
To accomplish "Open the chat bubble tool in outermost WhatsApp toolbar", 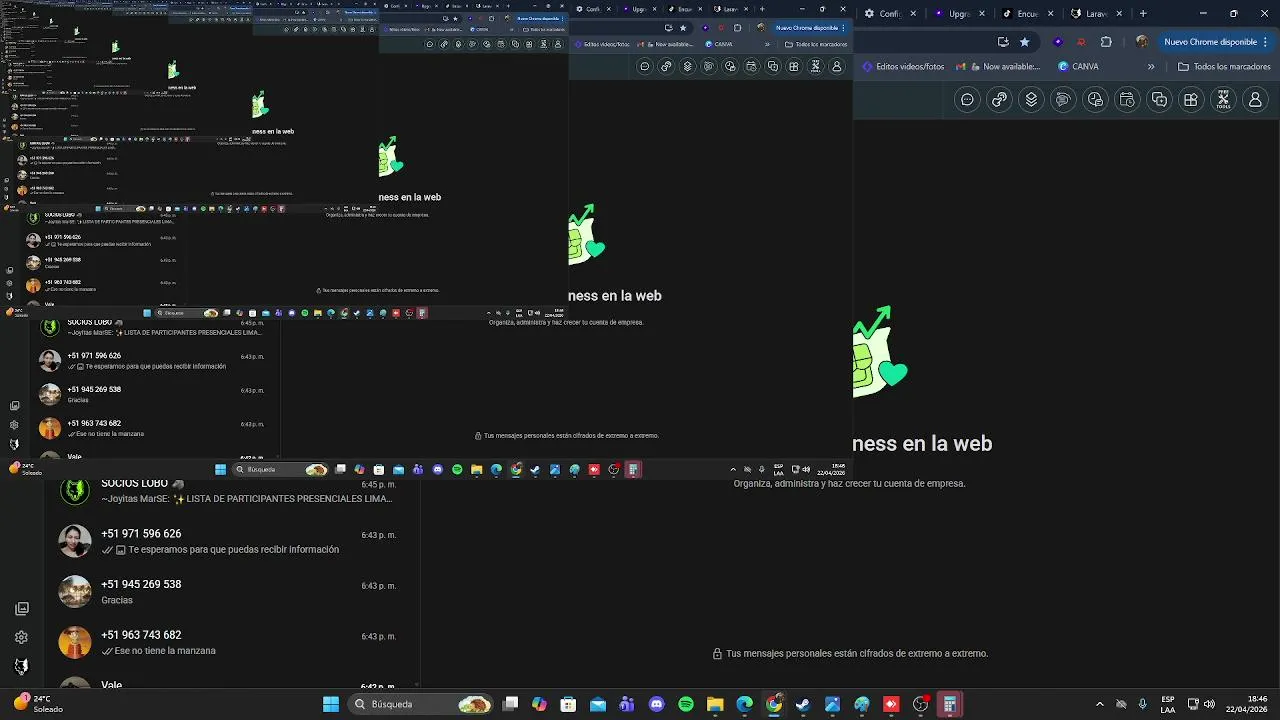I will [x=967, y=99].
